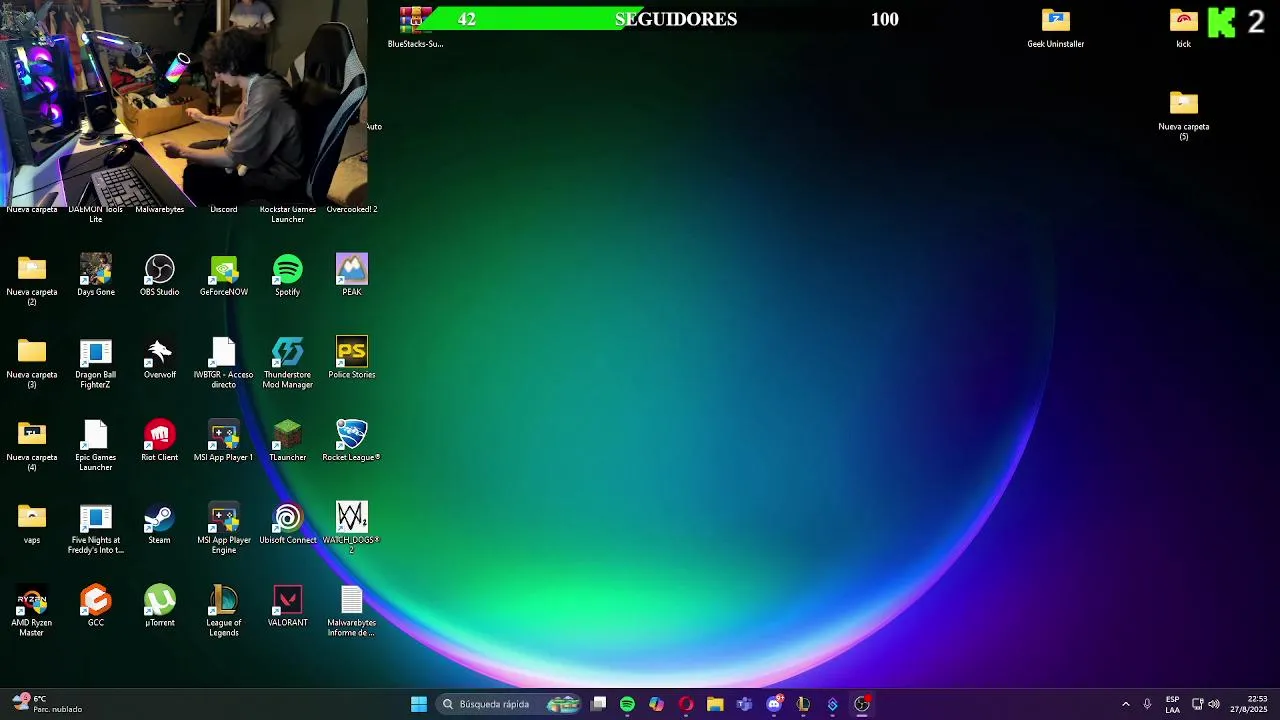Viewport: 1280px width, 720px height.
Task: Click the GCC desktop icon
Action: point(96,607)
